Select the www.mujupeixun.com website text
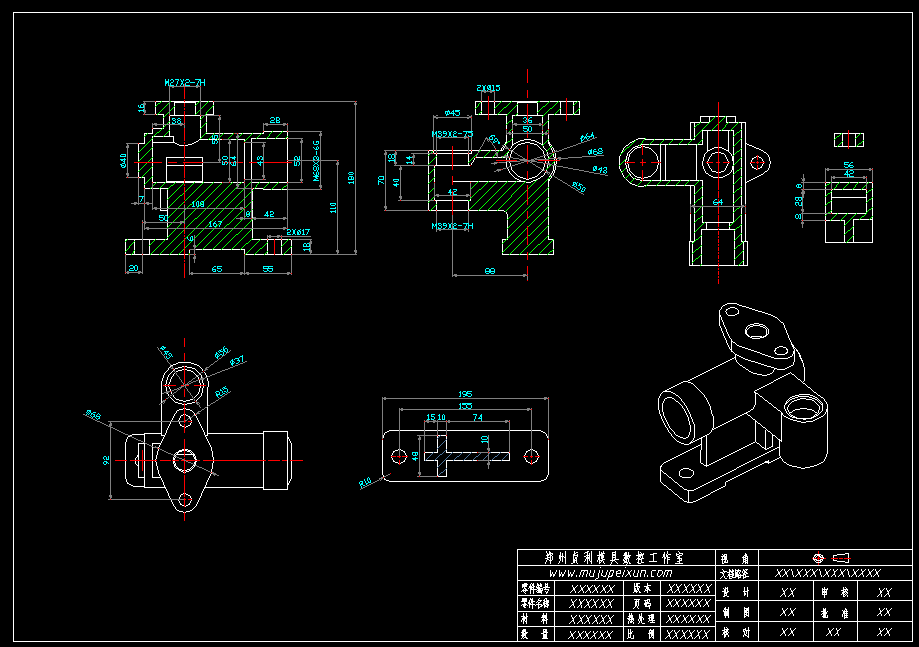Image resolution: width=919 pixels, height=647 pixels. tap(610, 573)
